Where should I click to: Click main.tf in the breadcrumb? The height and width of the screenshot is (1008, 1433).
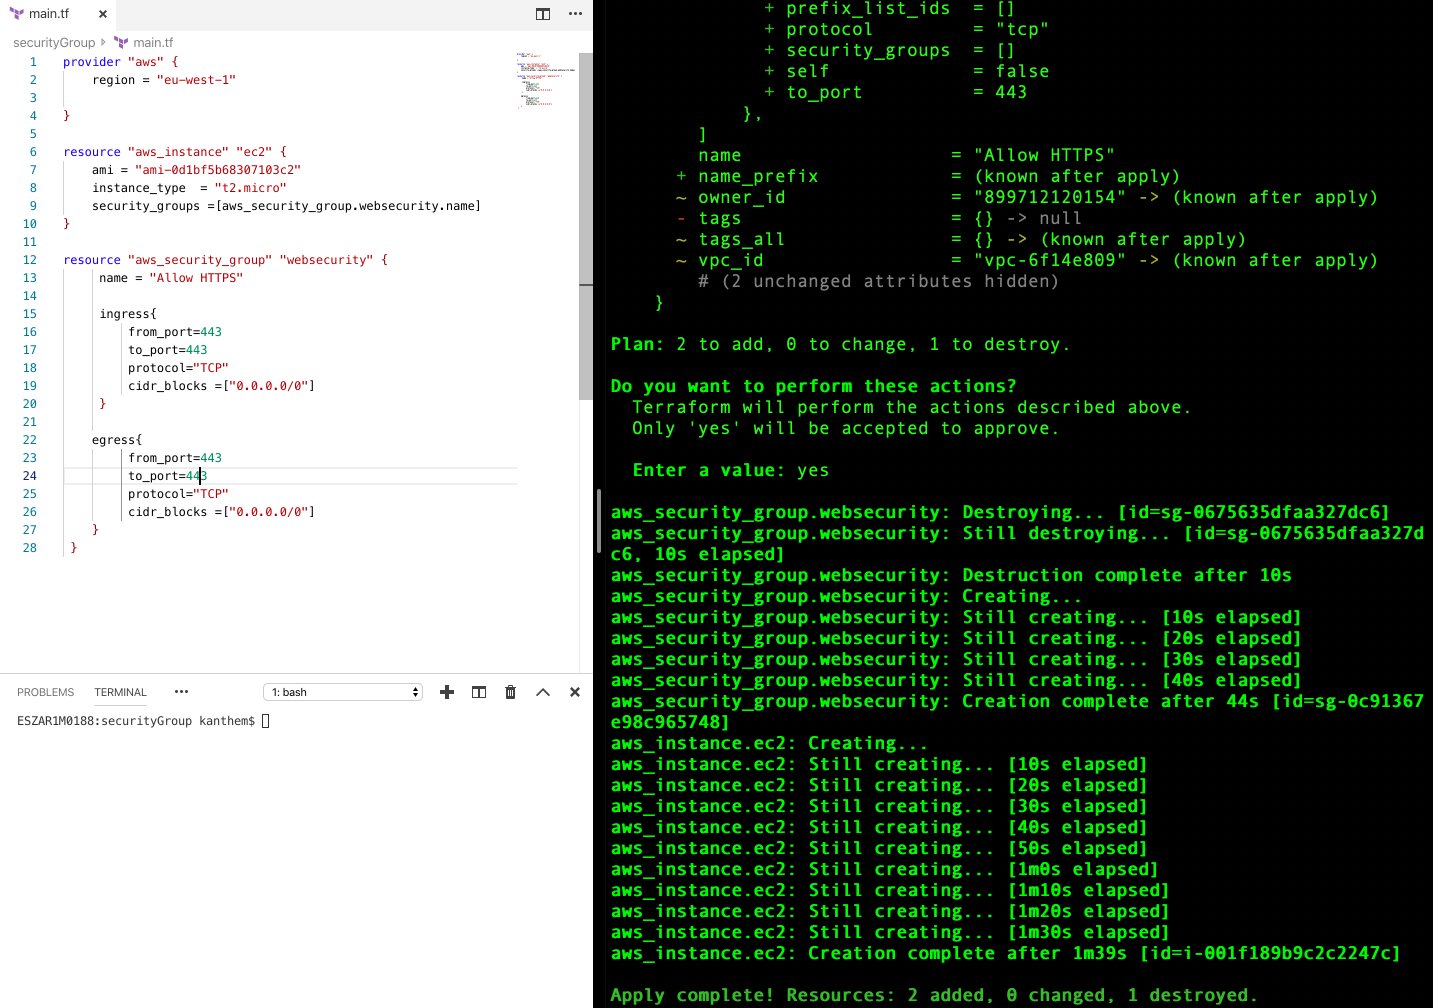[x=153, y=43]
